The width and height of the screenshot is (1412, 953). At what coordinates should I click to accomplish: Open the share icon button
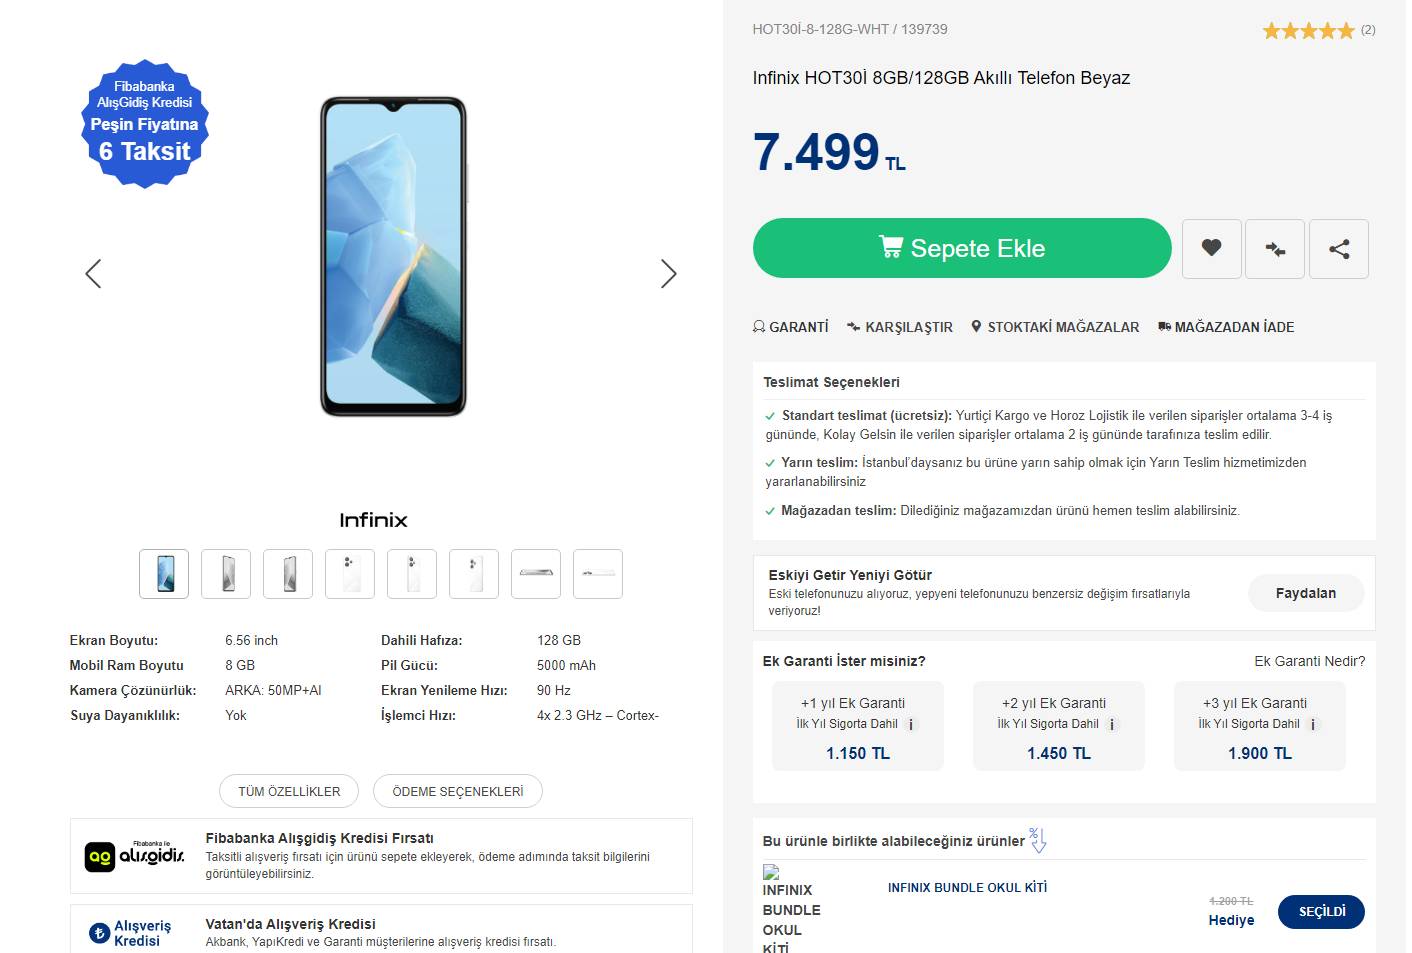1339,248
